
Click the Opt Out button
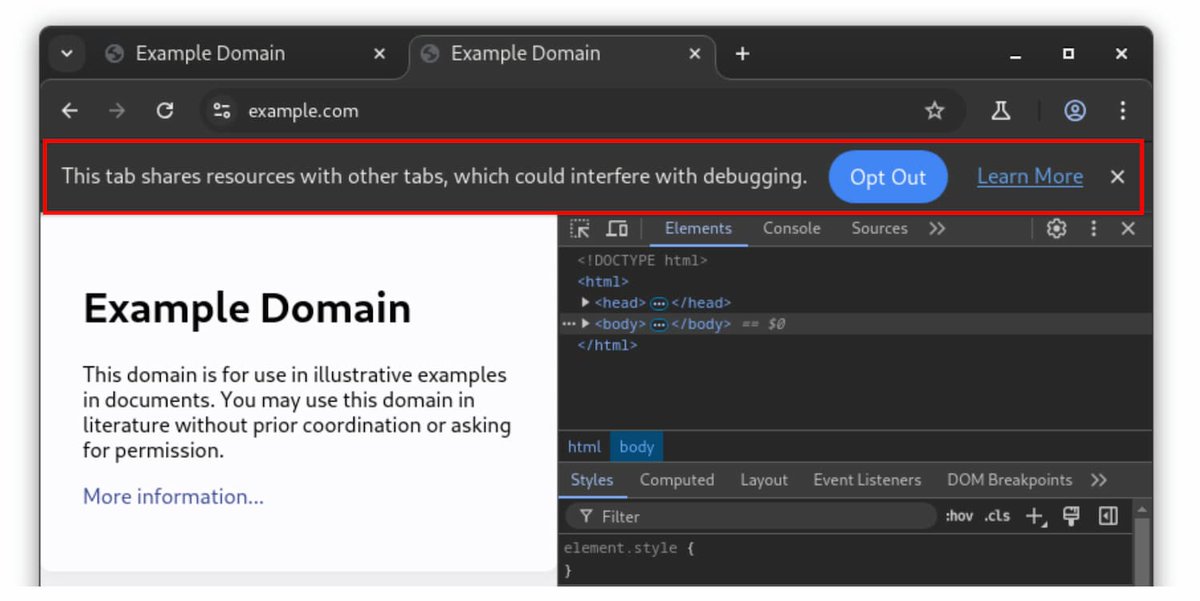[888, 176]
